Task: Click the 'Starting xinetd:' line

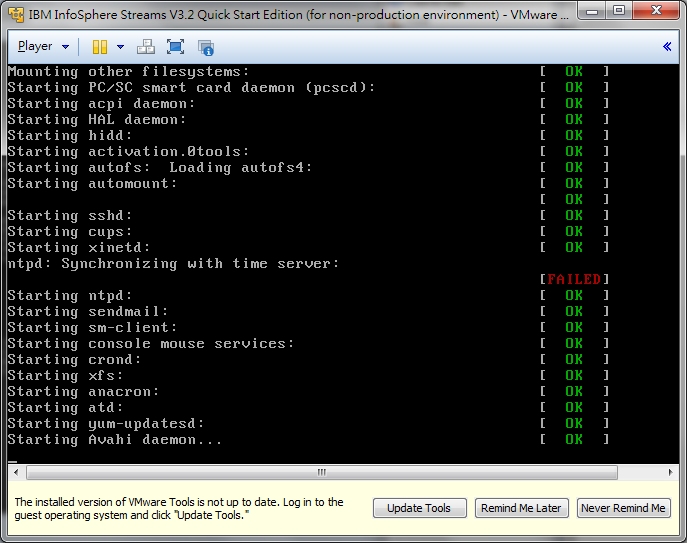Action: coord(79,248)
